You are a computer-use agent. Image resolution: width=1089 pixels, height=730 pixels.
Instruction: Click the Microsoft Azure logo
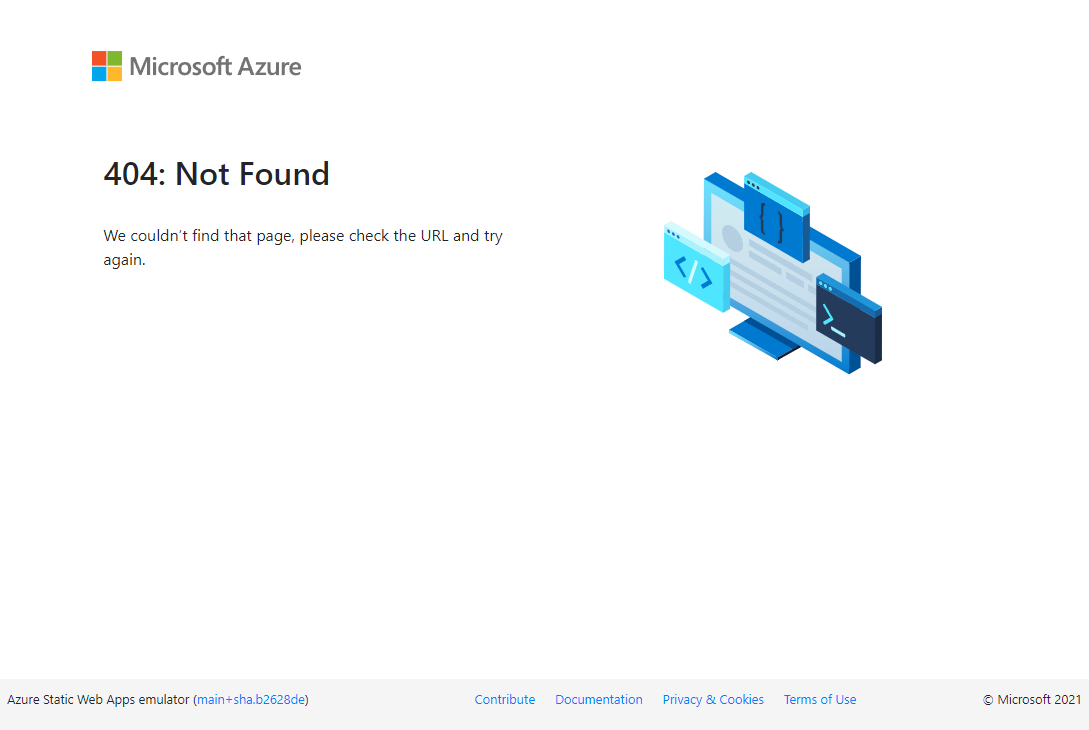[x=197, y=66]
